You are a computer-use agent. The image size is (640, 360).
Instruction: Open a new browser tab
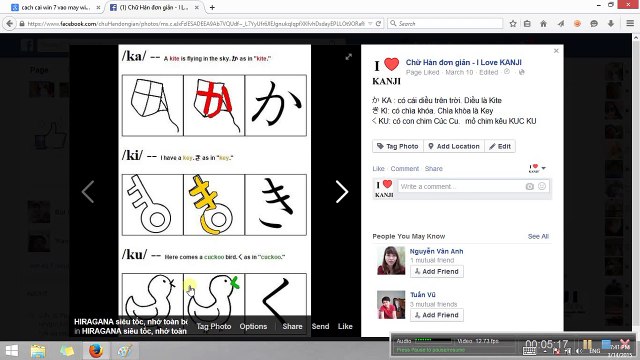click(x=212, y=7)
